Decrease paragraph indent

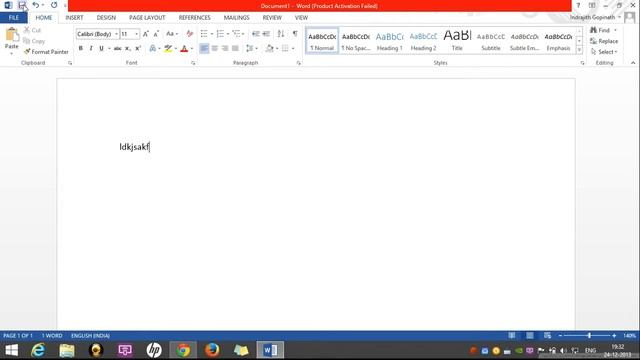tap(256, 34)
